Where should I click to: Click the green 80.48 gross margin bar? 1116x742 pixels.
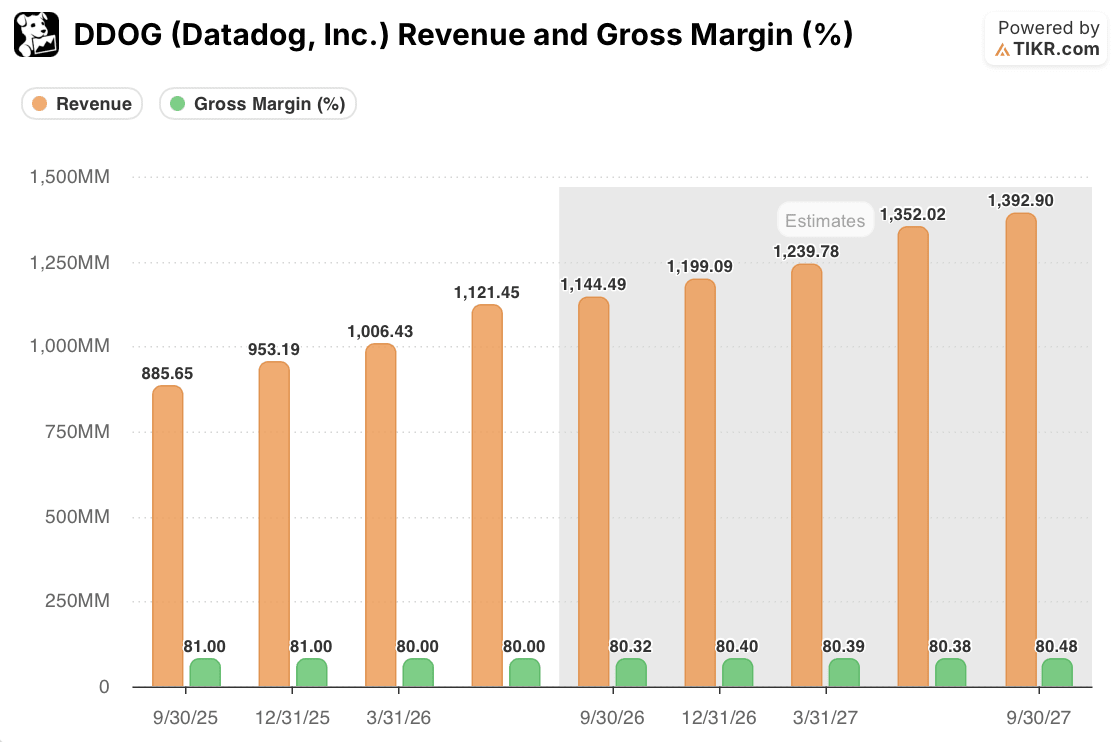(x=1057, y=673)
